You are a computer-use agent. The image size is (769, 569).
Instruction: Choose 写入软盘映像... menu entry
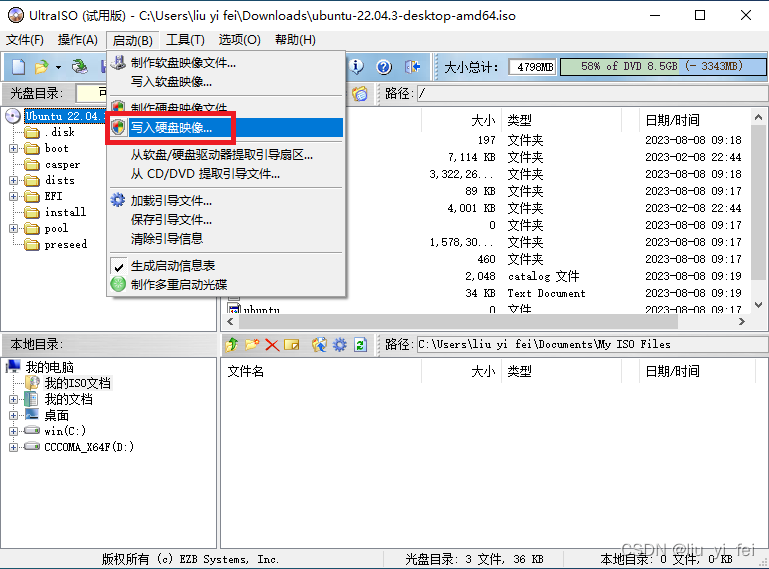pyautogui.click(x=226, y=81)
